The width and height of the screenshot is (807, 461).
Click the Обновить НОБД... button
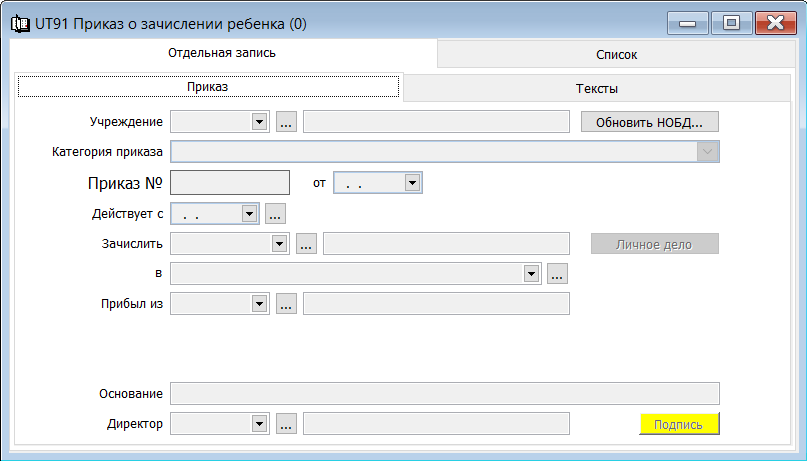click(650, 122)
